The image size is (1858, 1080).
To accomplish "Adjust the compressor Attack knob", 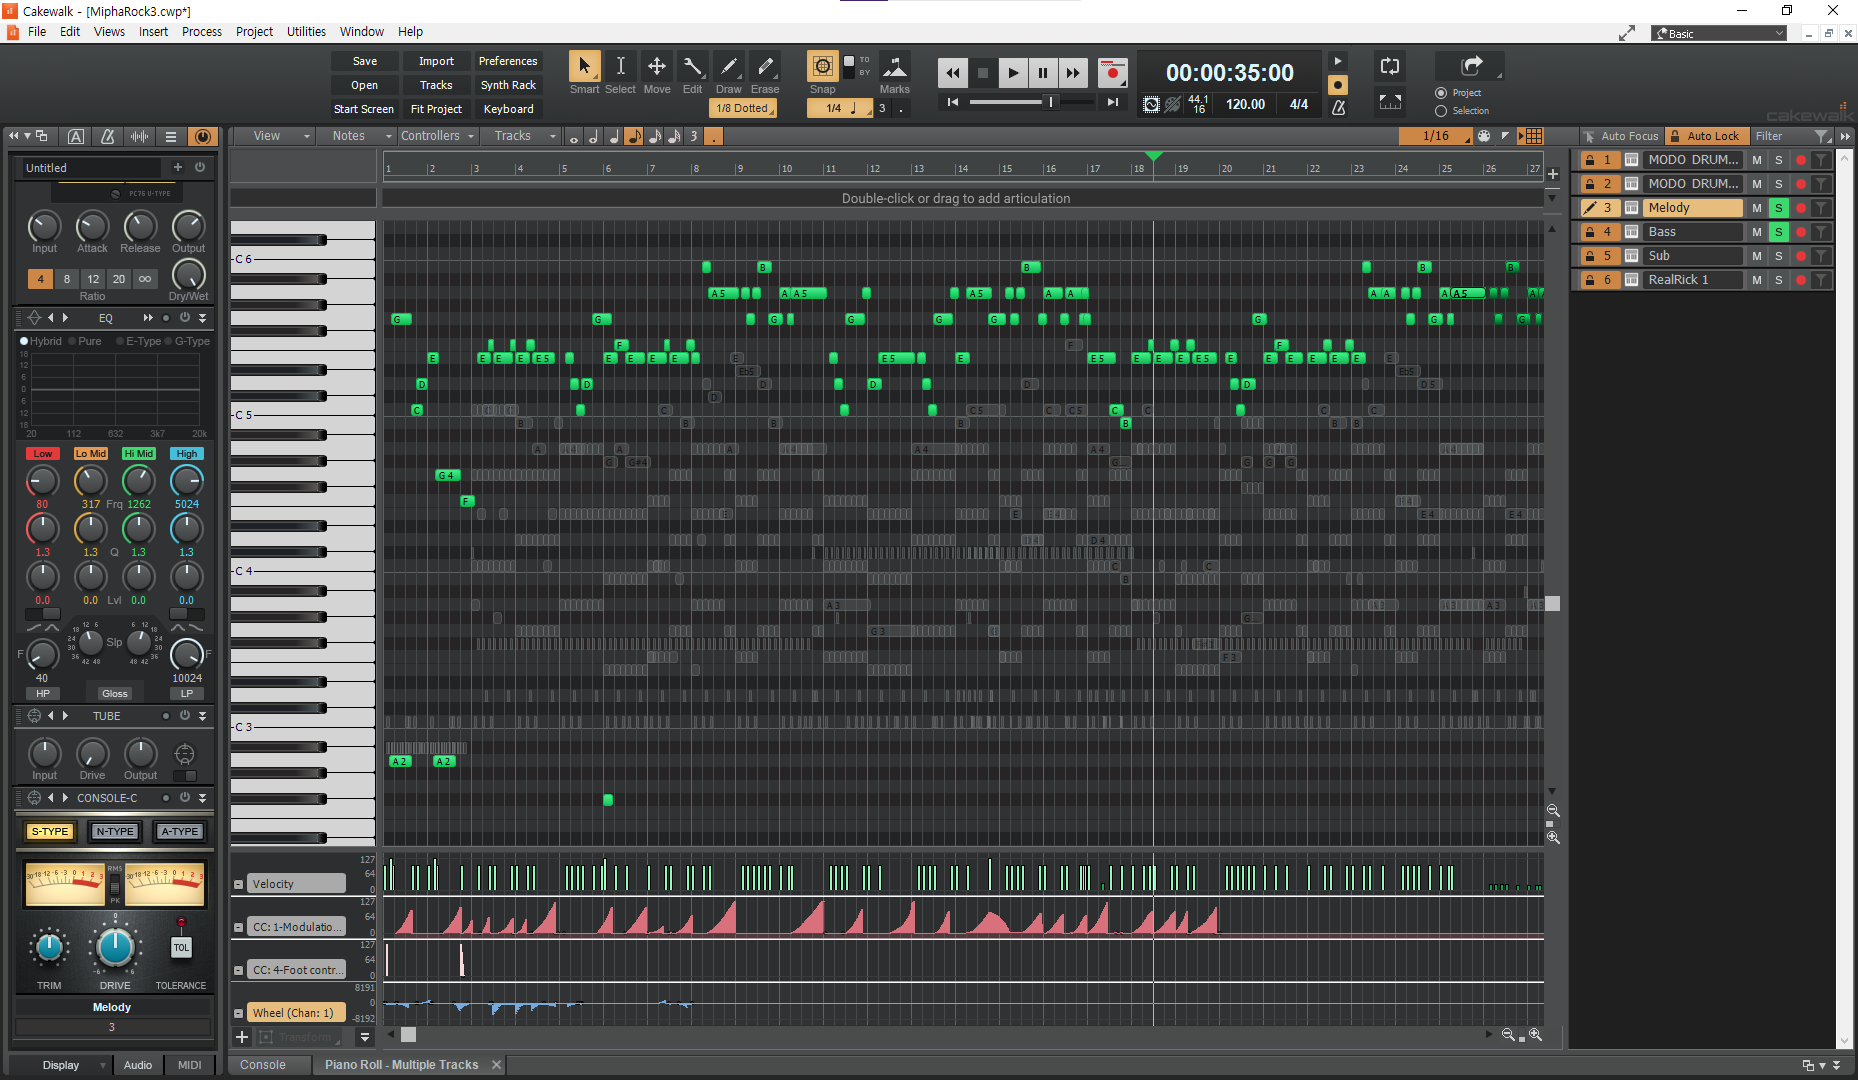I will (92, 227).
